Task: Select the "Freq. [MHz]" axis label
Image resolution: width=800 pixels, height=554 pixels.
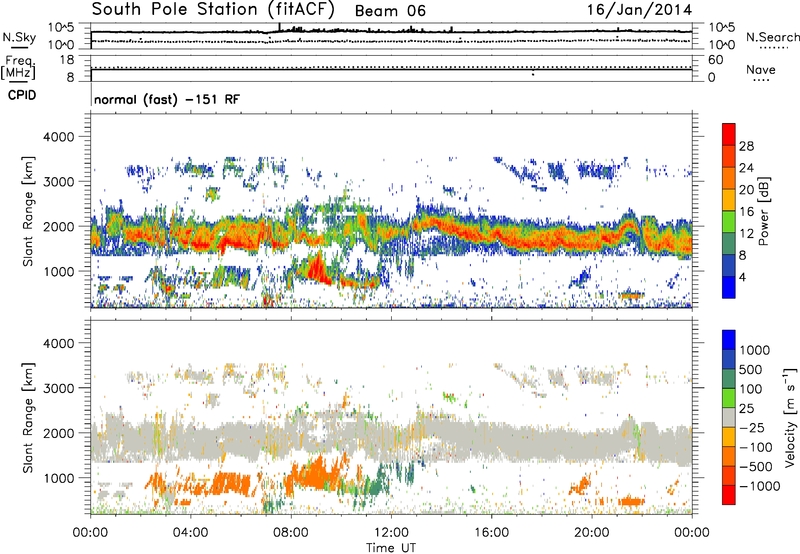Action: click(19, 68)
